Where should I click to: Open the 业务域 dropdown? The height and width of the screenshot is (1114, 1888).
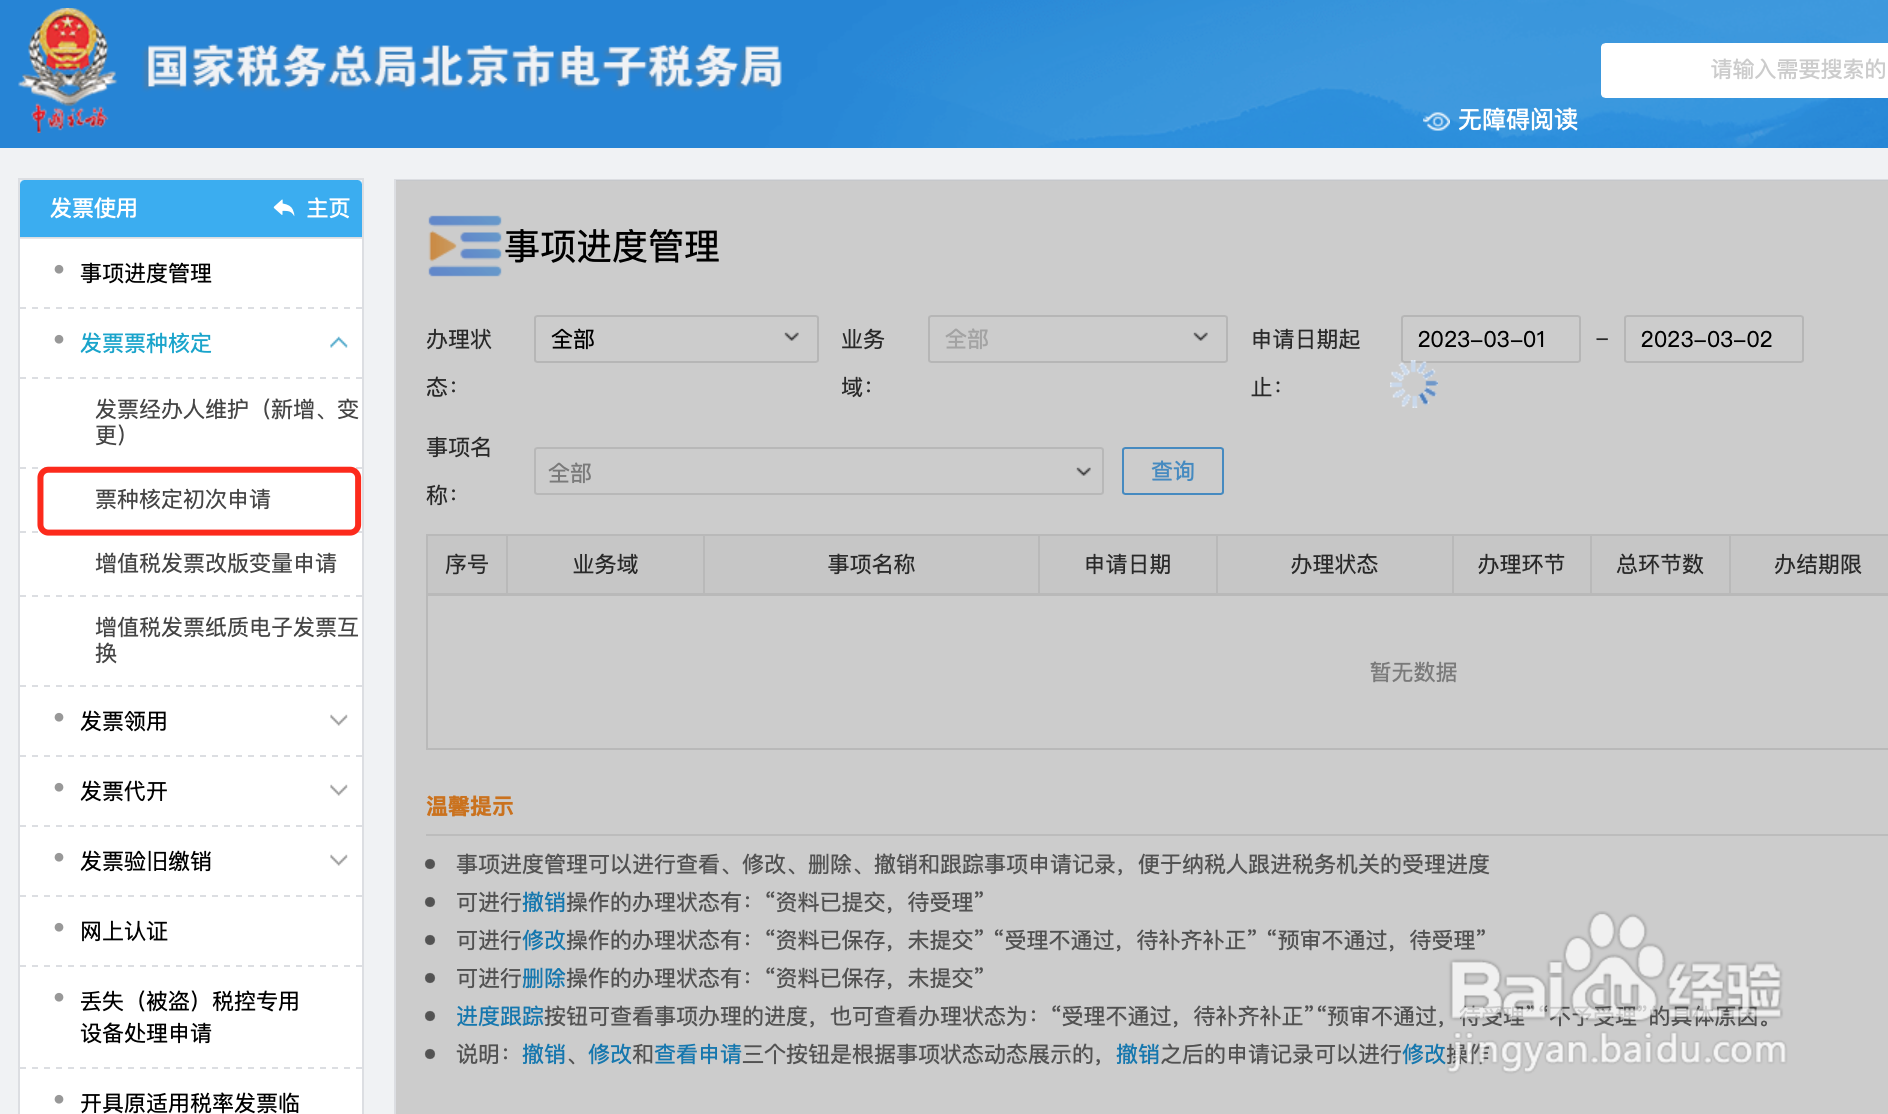coord(1077,339)
